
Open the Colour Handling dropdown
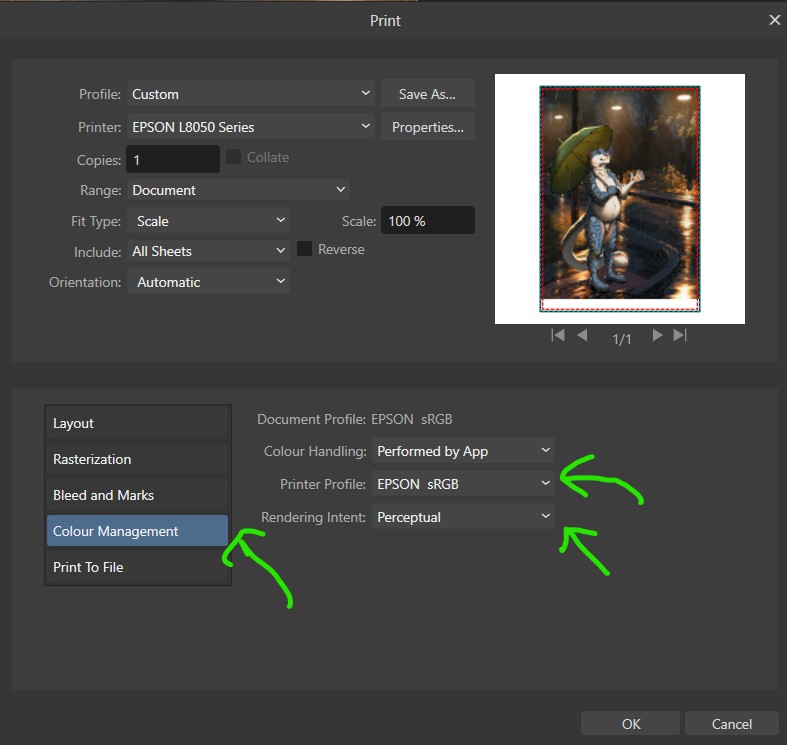[463, 451]
